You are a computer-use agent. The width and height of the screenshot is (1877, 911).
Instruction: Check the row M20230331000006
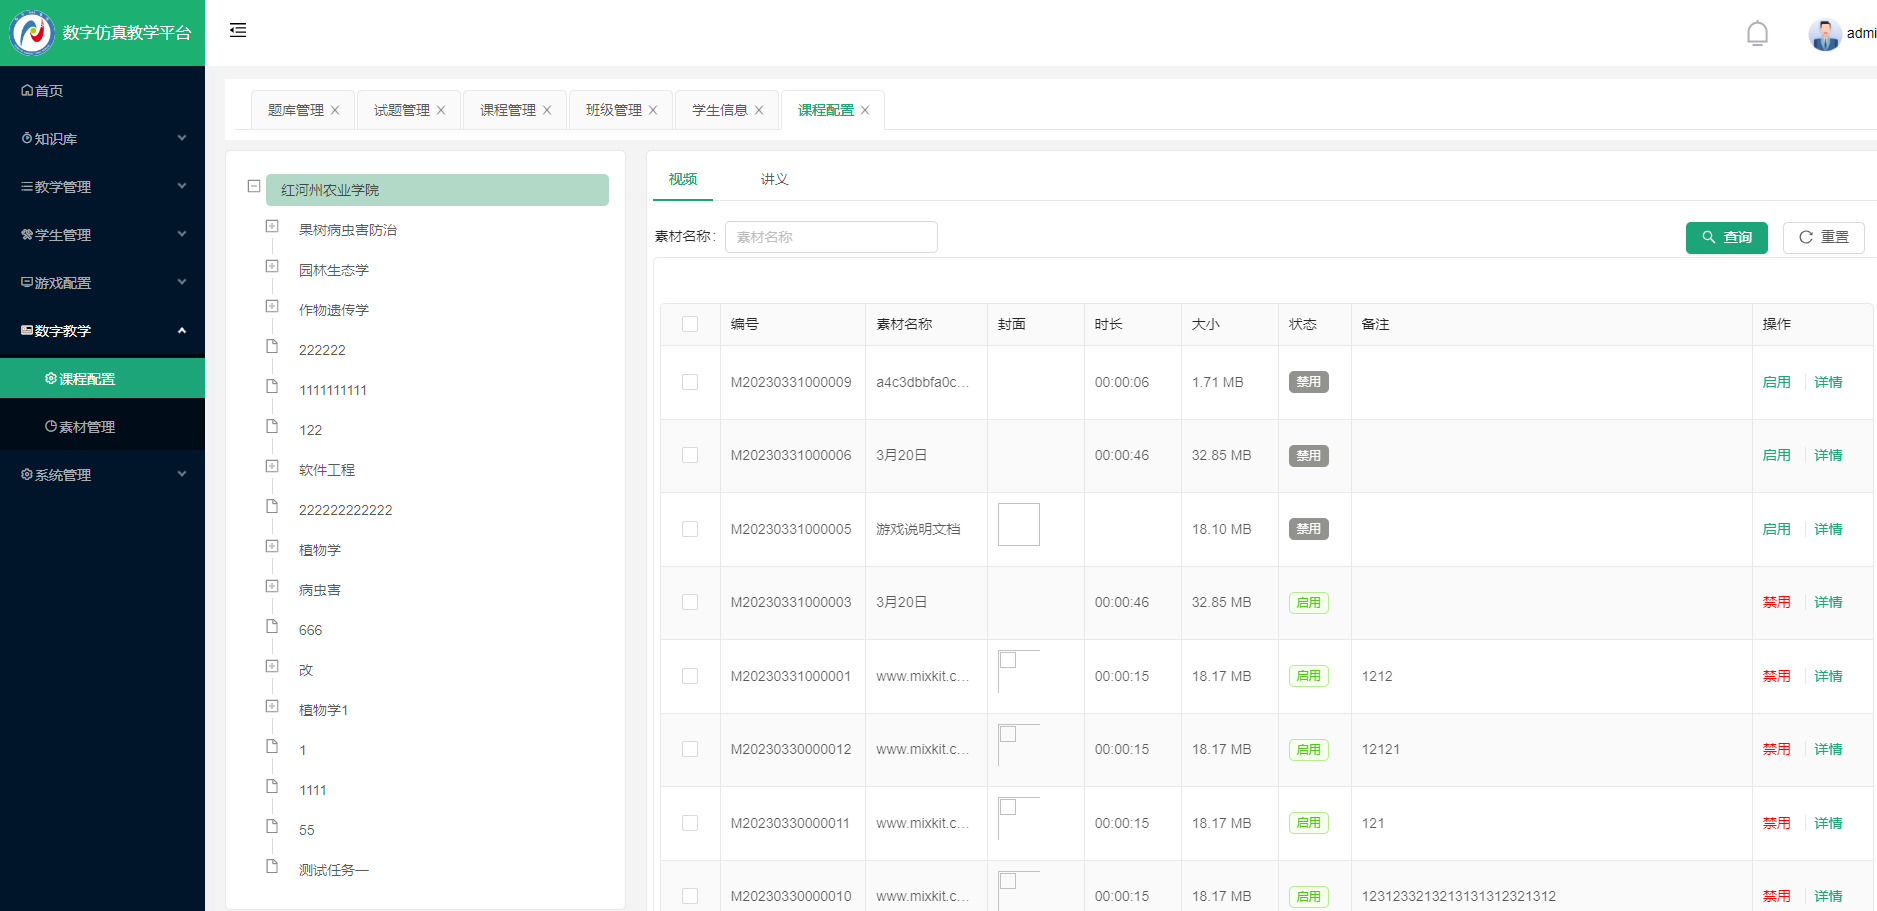tap(690, 455)
